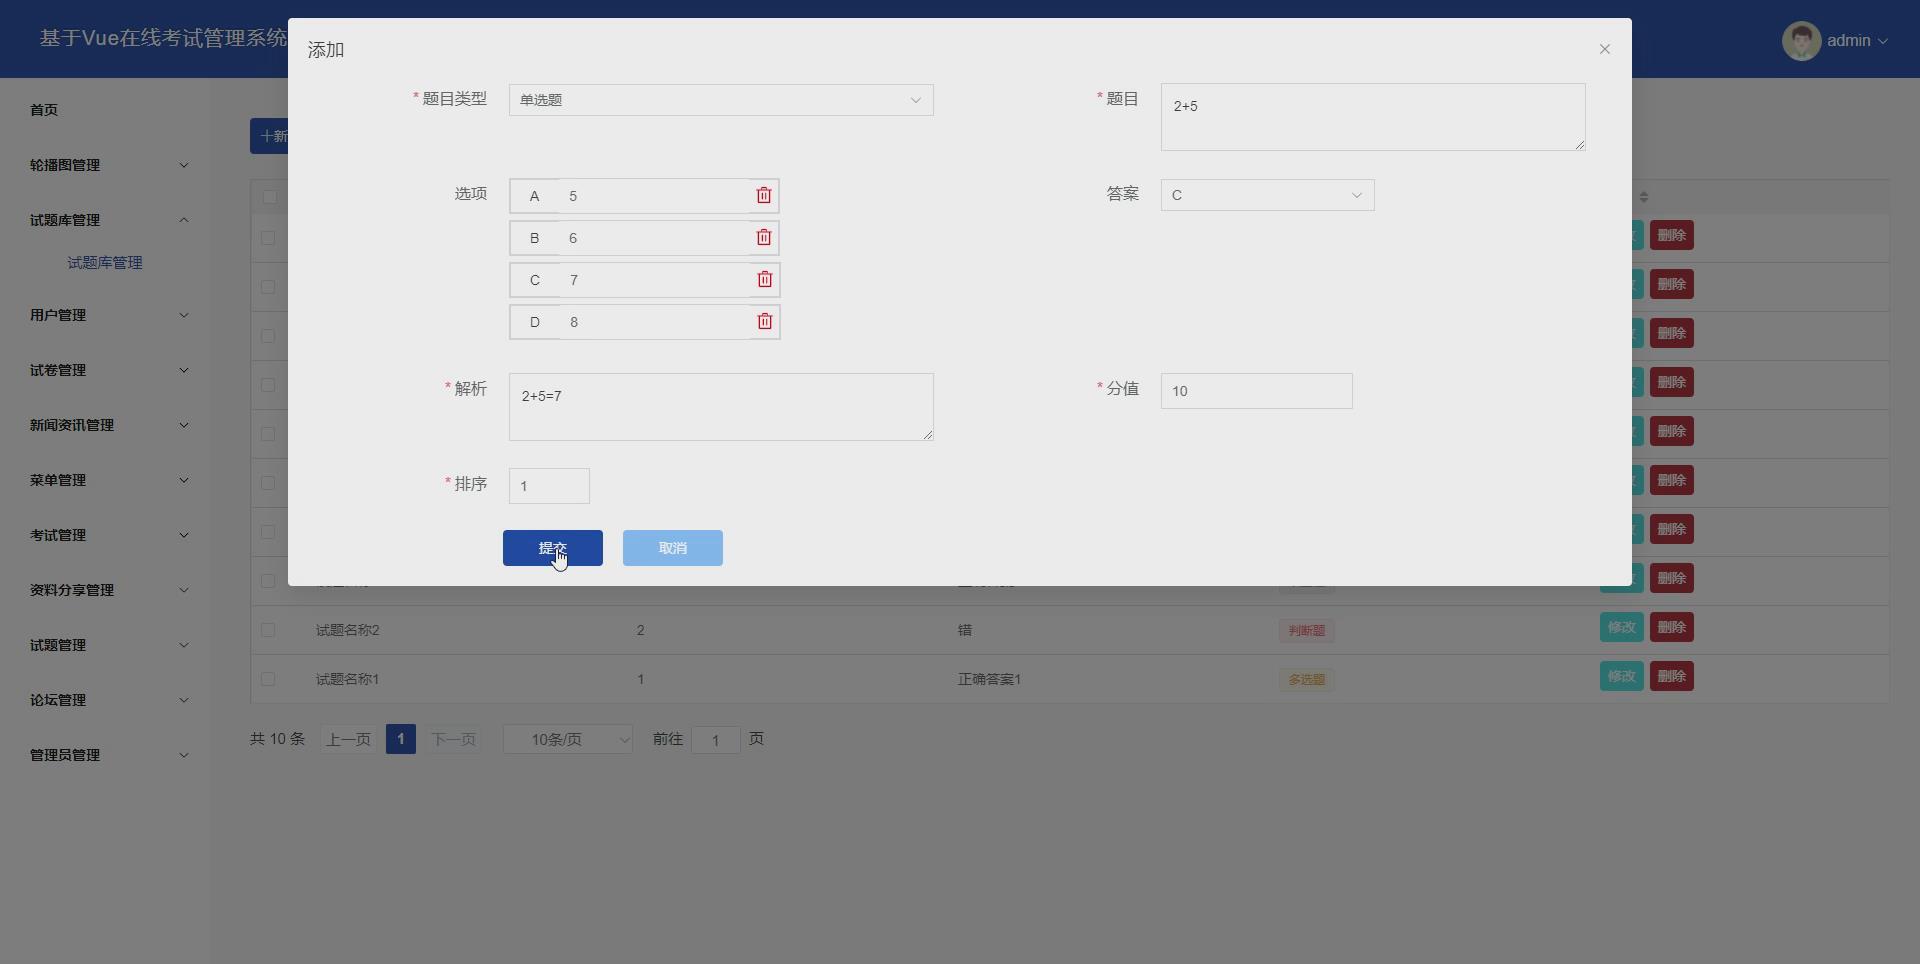Viewport: 1920px width, 964px height.
Task: Delete option C using its trash icon
Action: coord(763,279)
